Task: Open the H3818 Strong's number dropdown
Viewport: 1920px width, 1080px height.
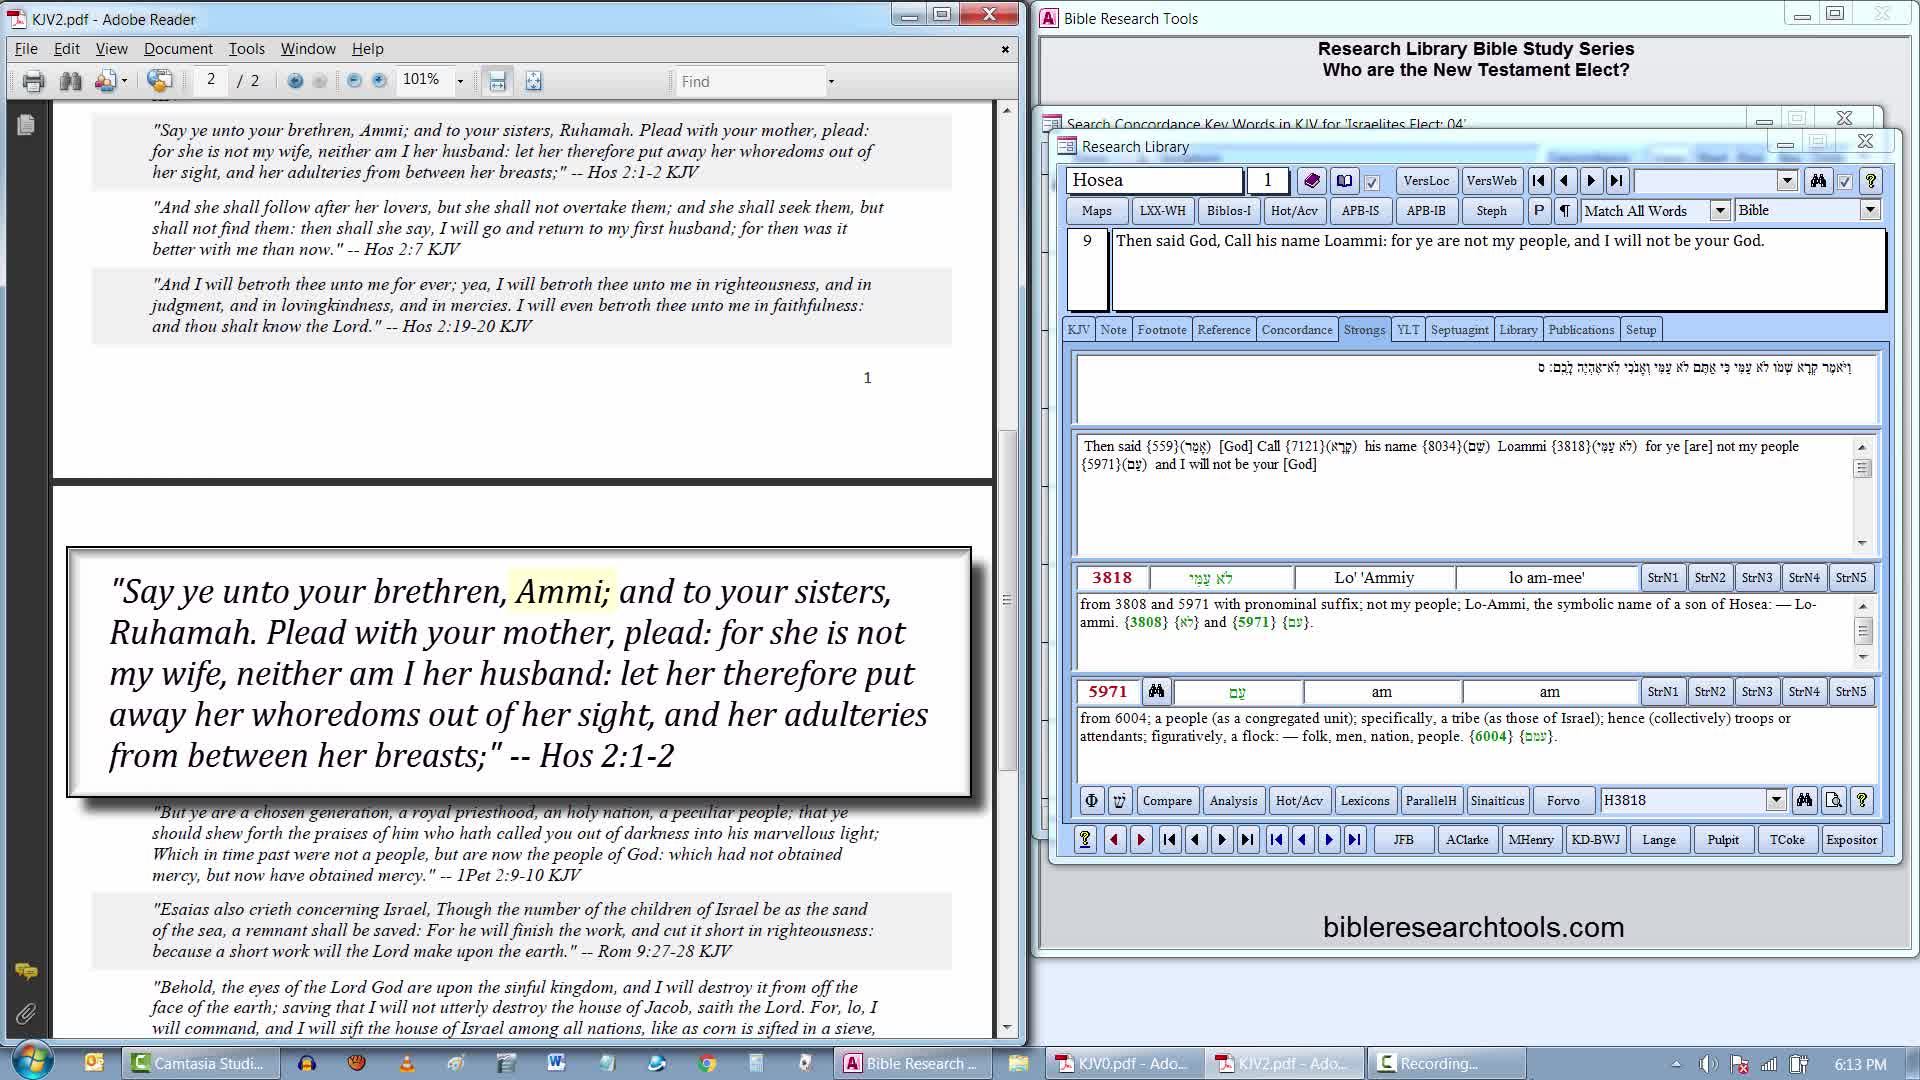Action: pos(1776,801)
